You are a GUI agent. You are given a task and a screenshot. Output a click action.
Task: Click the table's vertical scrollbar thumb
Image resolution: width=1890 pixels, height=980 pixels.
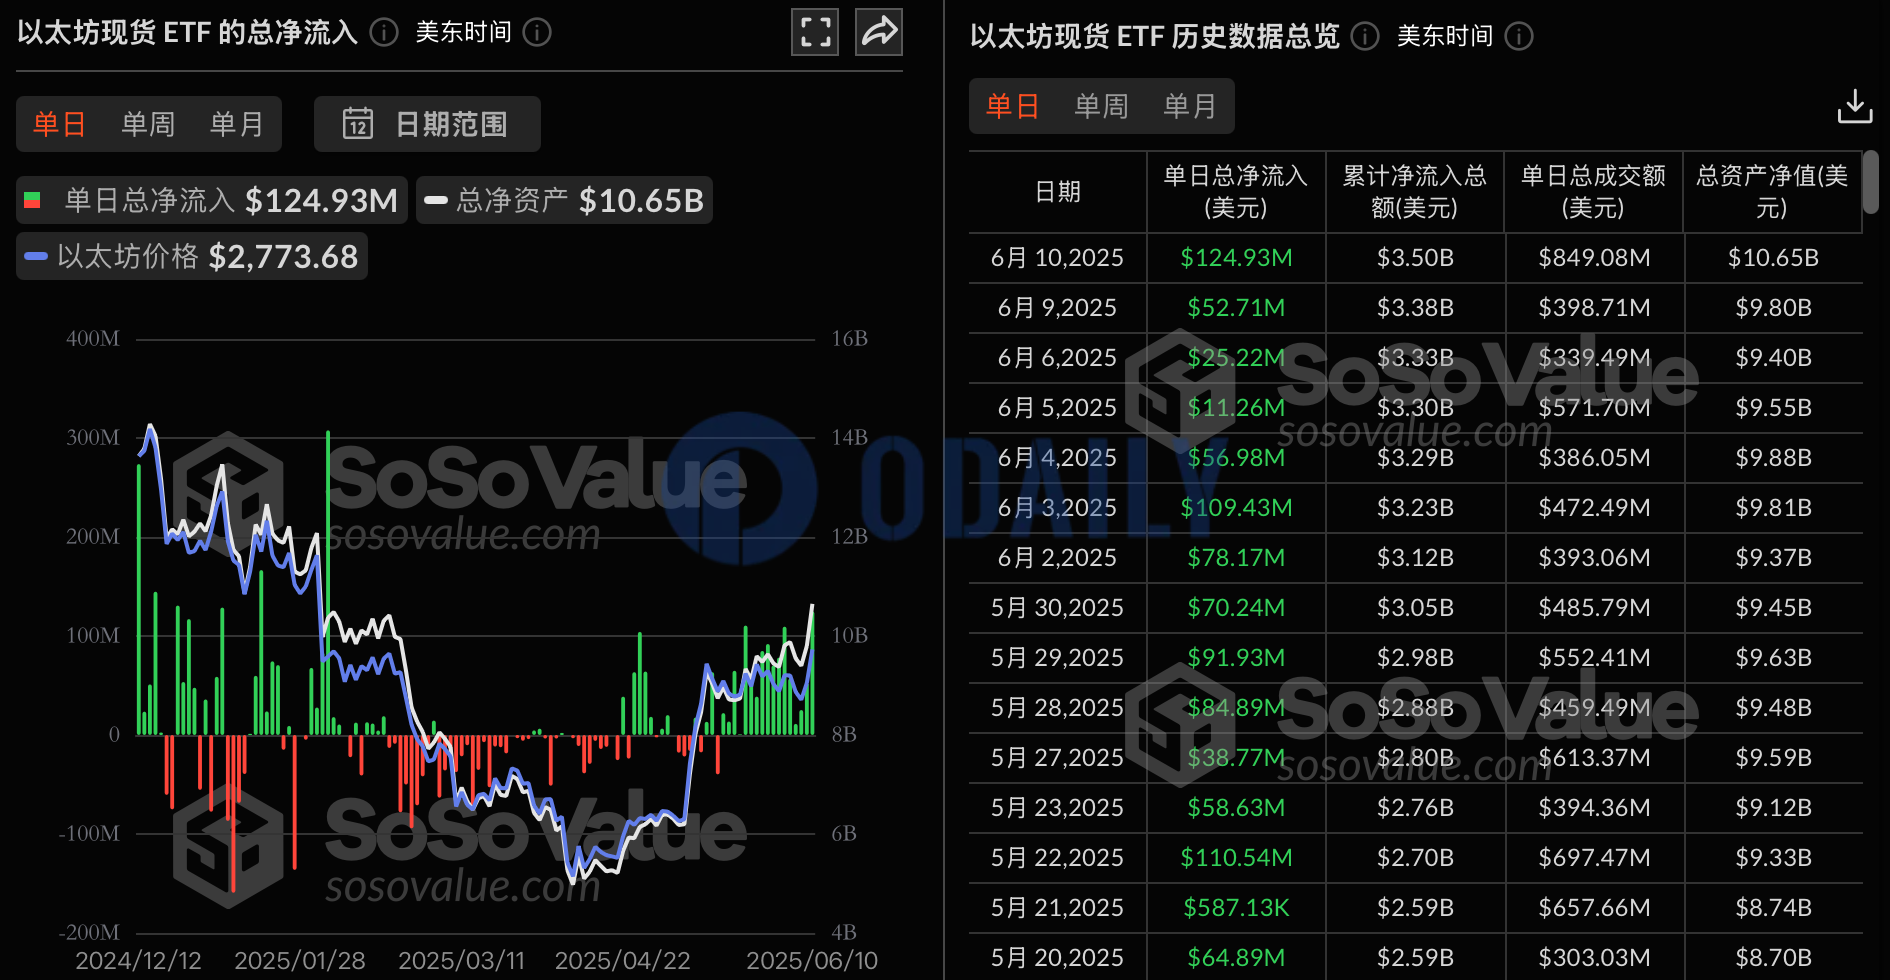click(x=1870, y=181)
